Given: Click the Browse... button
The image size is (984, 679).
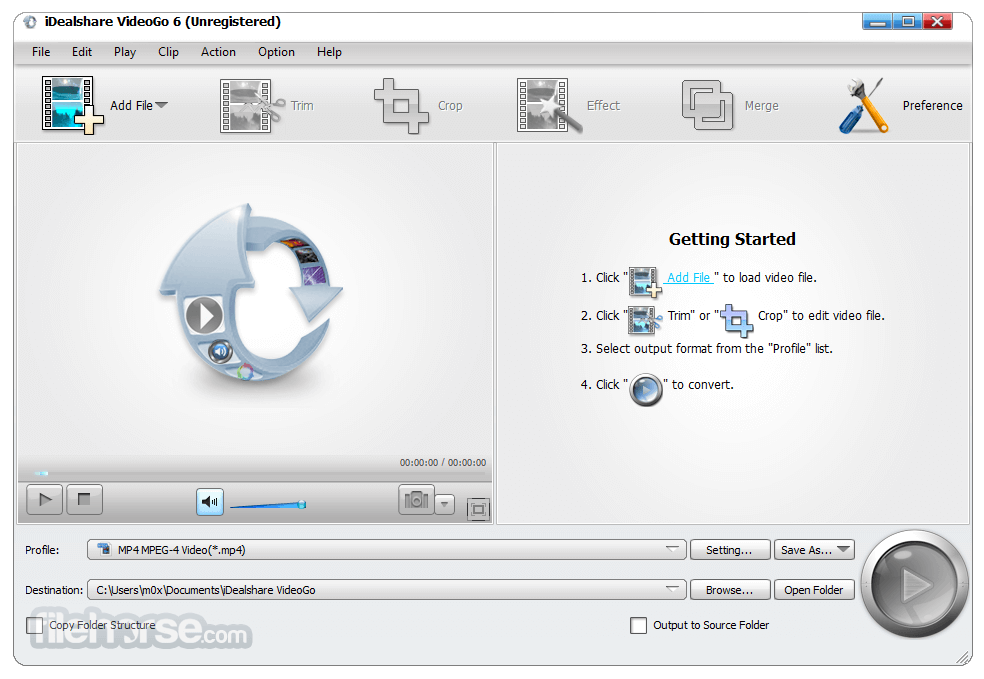Looking at the screenshot, I should 729,590.
